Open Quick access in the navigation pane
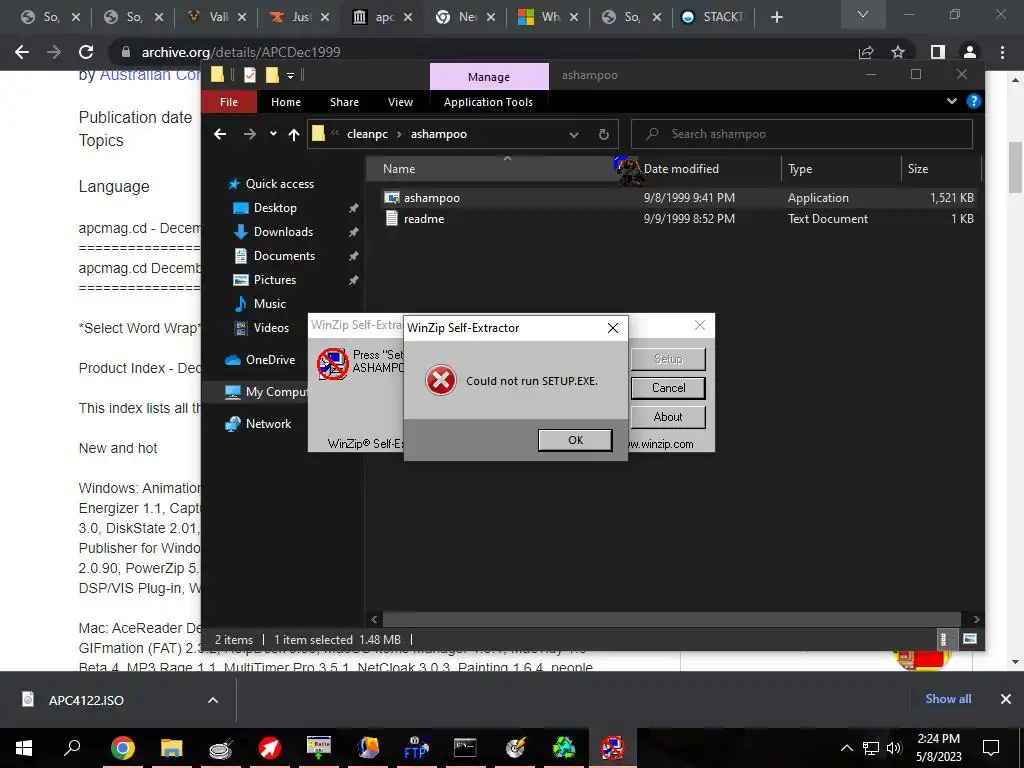The width and height of the screenshot is (1024, 768). (280, 184)
